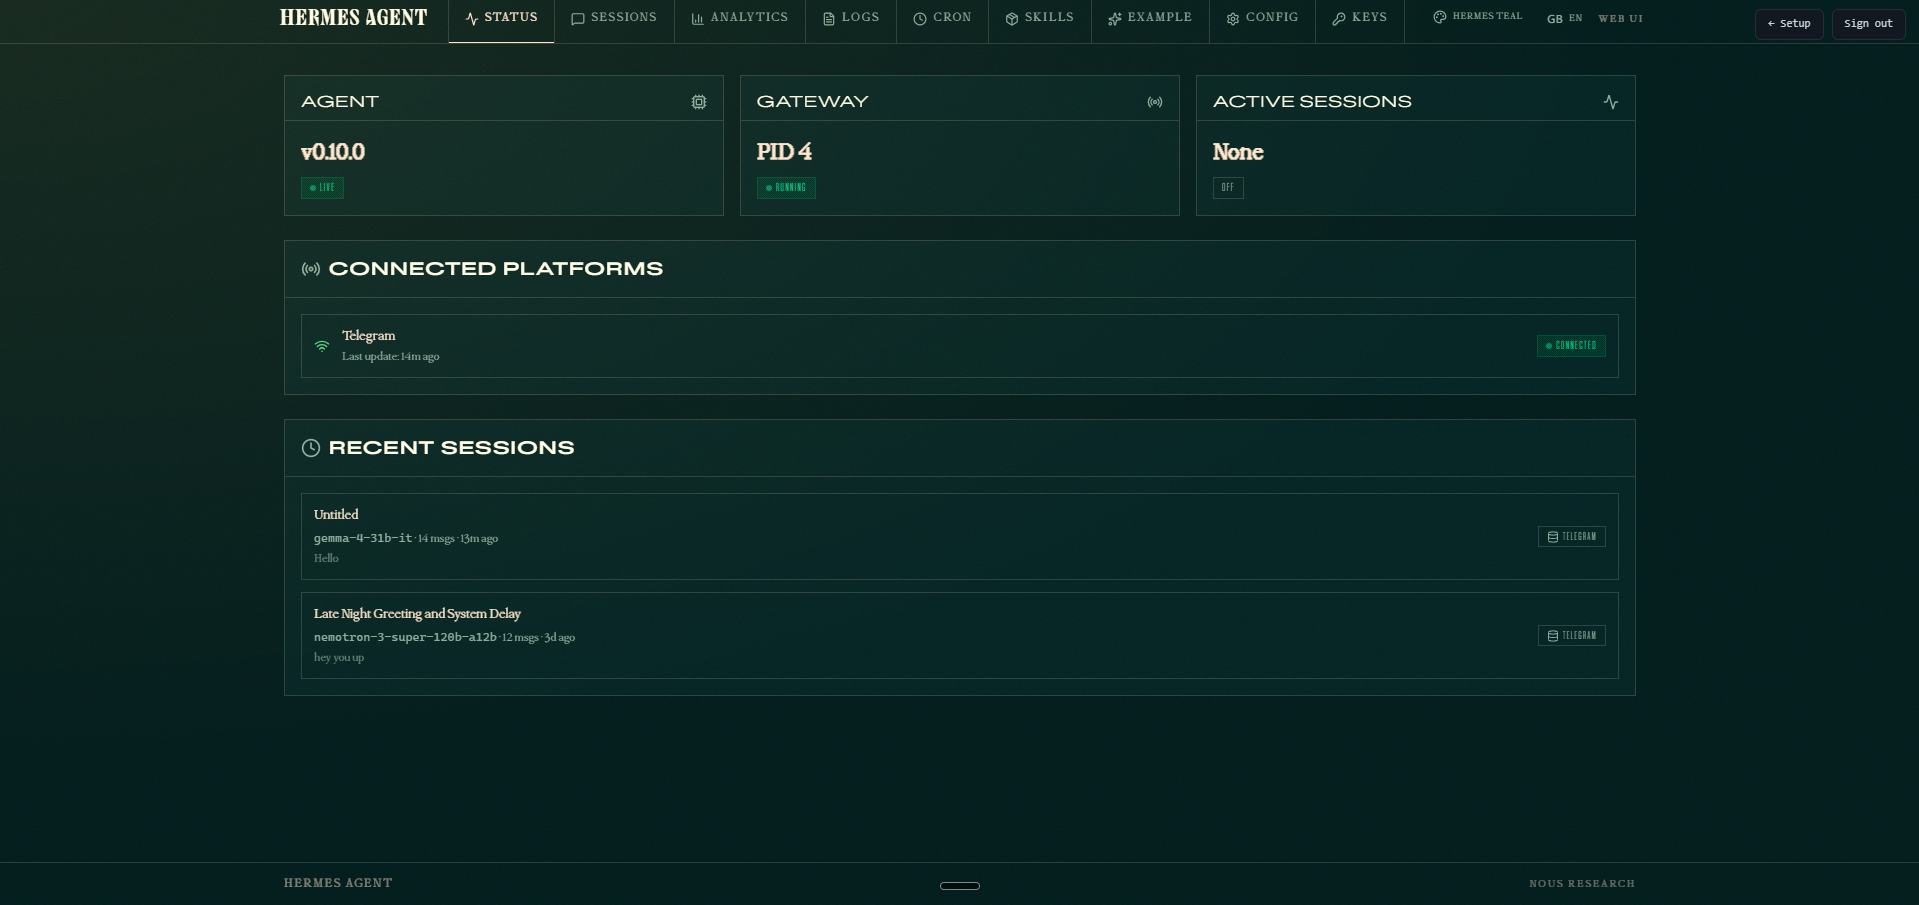
Task: Click the Sign out button
Action: click(x=1867, y=23)
